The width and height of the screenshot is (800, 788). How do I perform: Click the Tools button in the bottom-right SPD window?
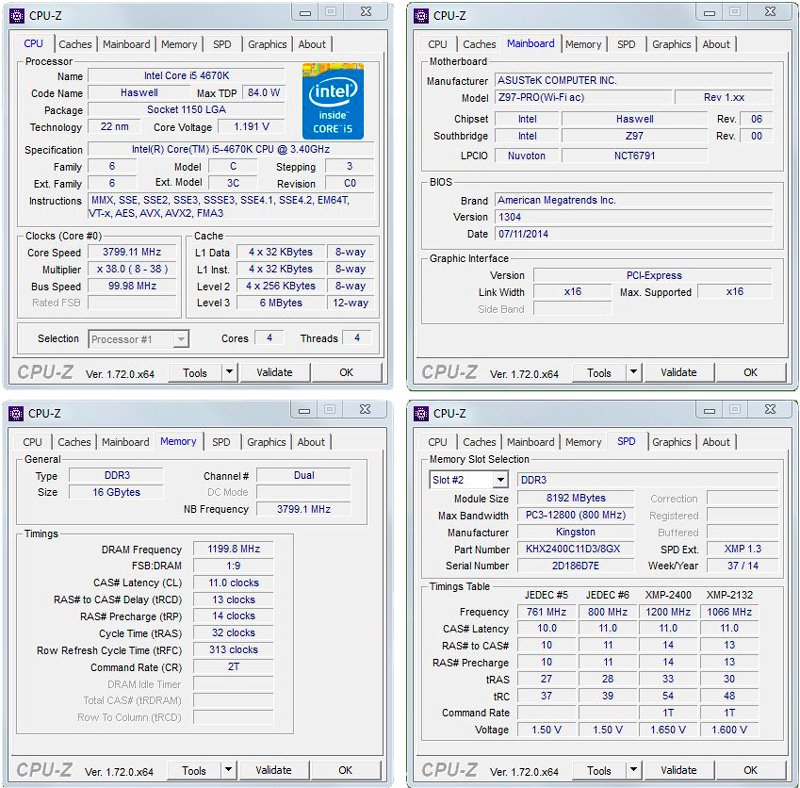pos(599,770)
